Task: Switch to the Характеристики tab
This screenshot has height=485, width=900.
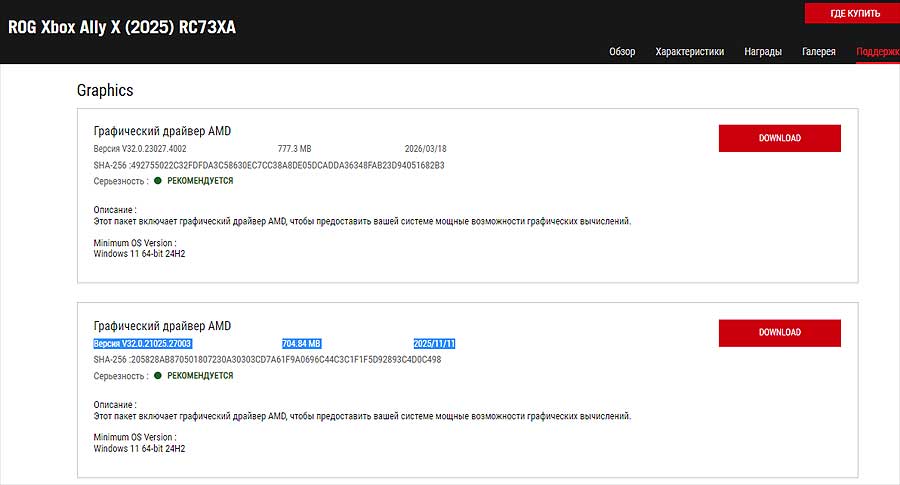Action: 689,52
